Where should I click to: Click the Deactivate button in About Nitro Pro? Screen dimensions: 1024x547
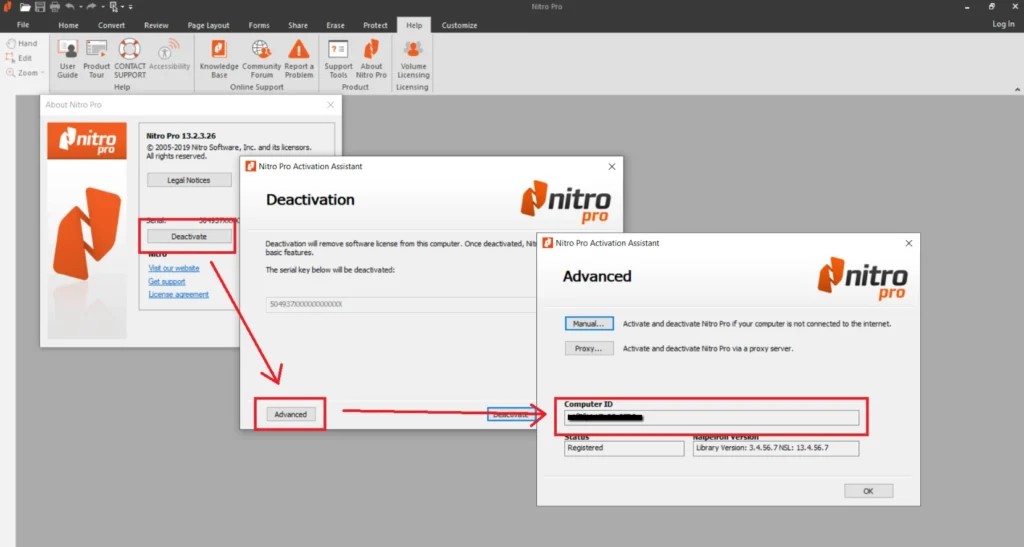(x=189, y=236)
